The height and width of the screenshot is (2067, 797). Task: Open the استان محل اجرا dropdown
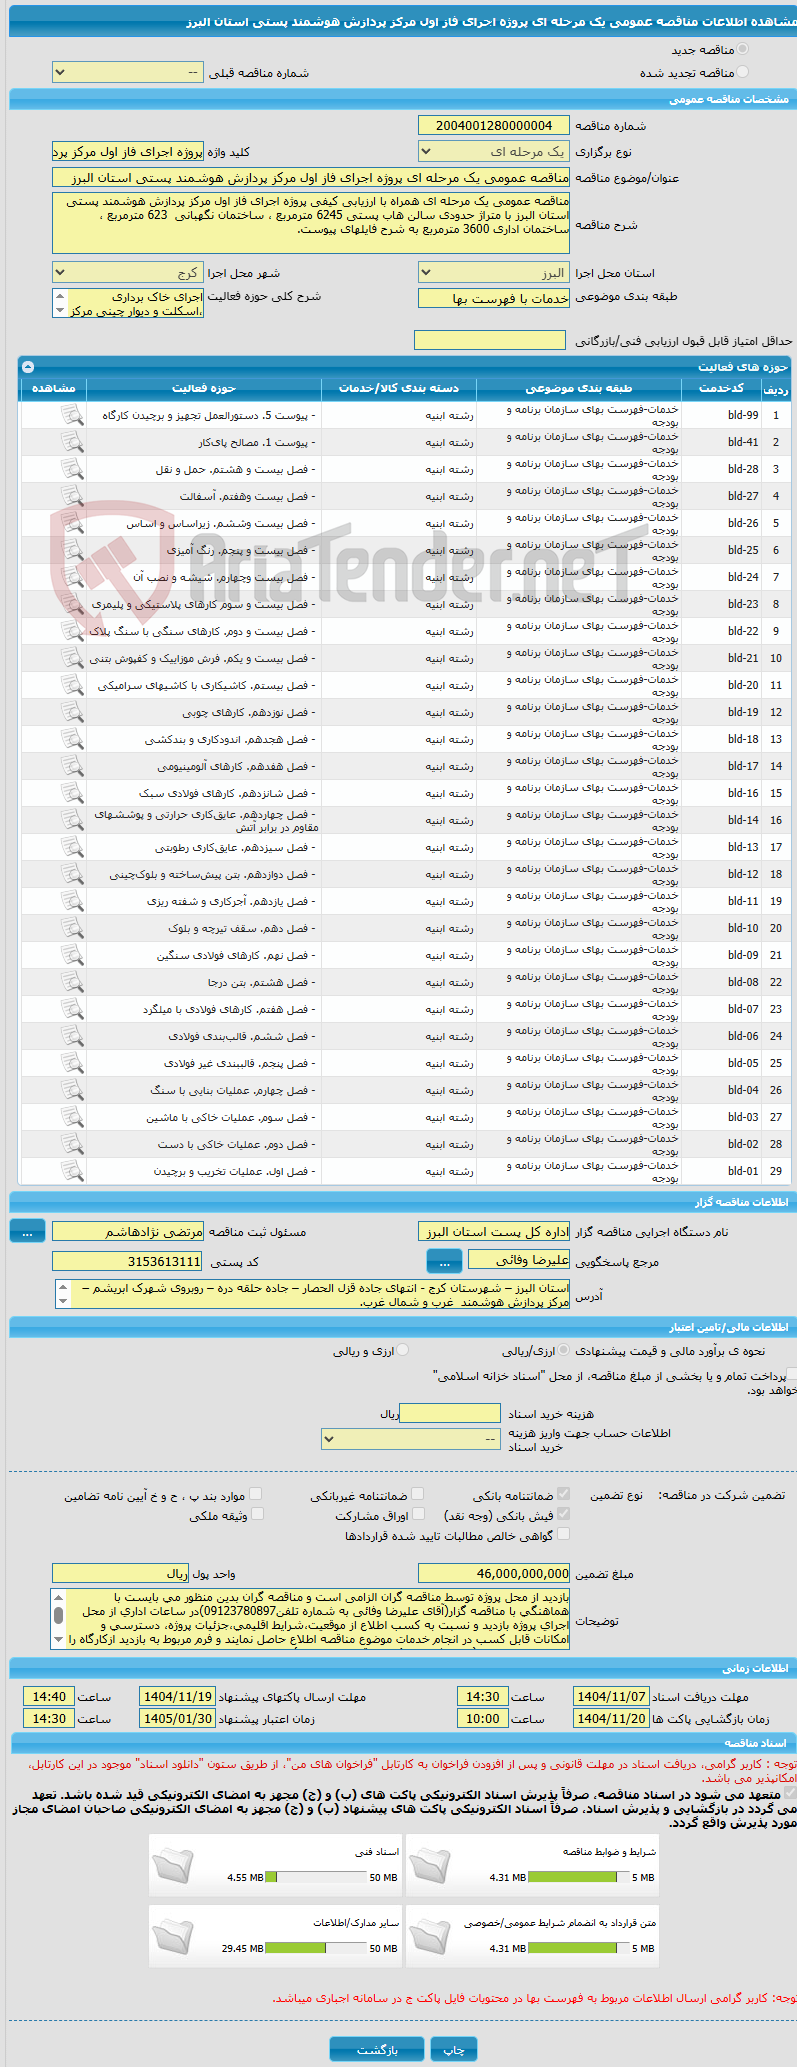pos(494,273)
